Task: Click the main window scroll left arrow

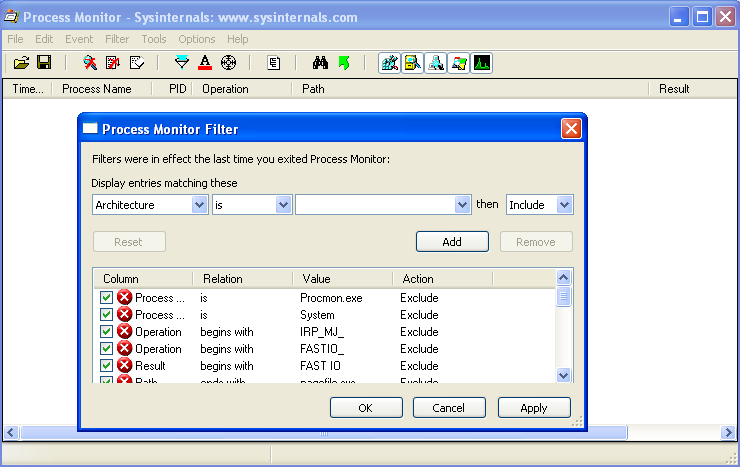Action: (x=11, y=432)
